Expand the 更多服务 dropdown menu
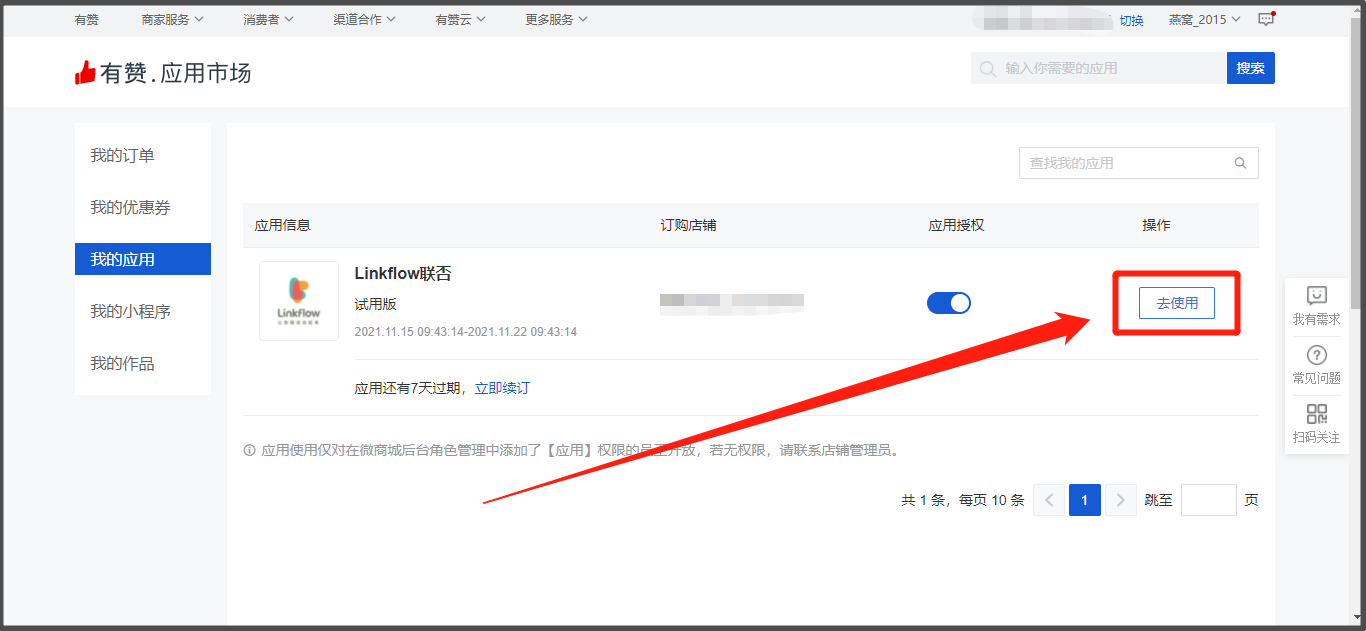 pyautogui.click(x=556, y=19)
